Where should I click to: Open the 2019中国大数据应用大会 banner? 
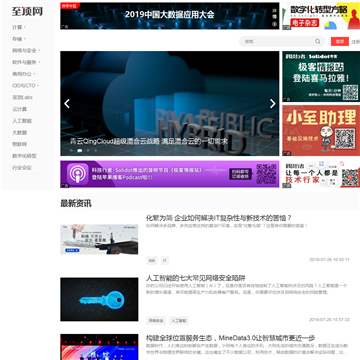(170, 16)
